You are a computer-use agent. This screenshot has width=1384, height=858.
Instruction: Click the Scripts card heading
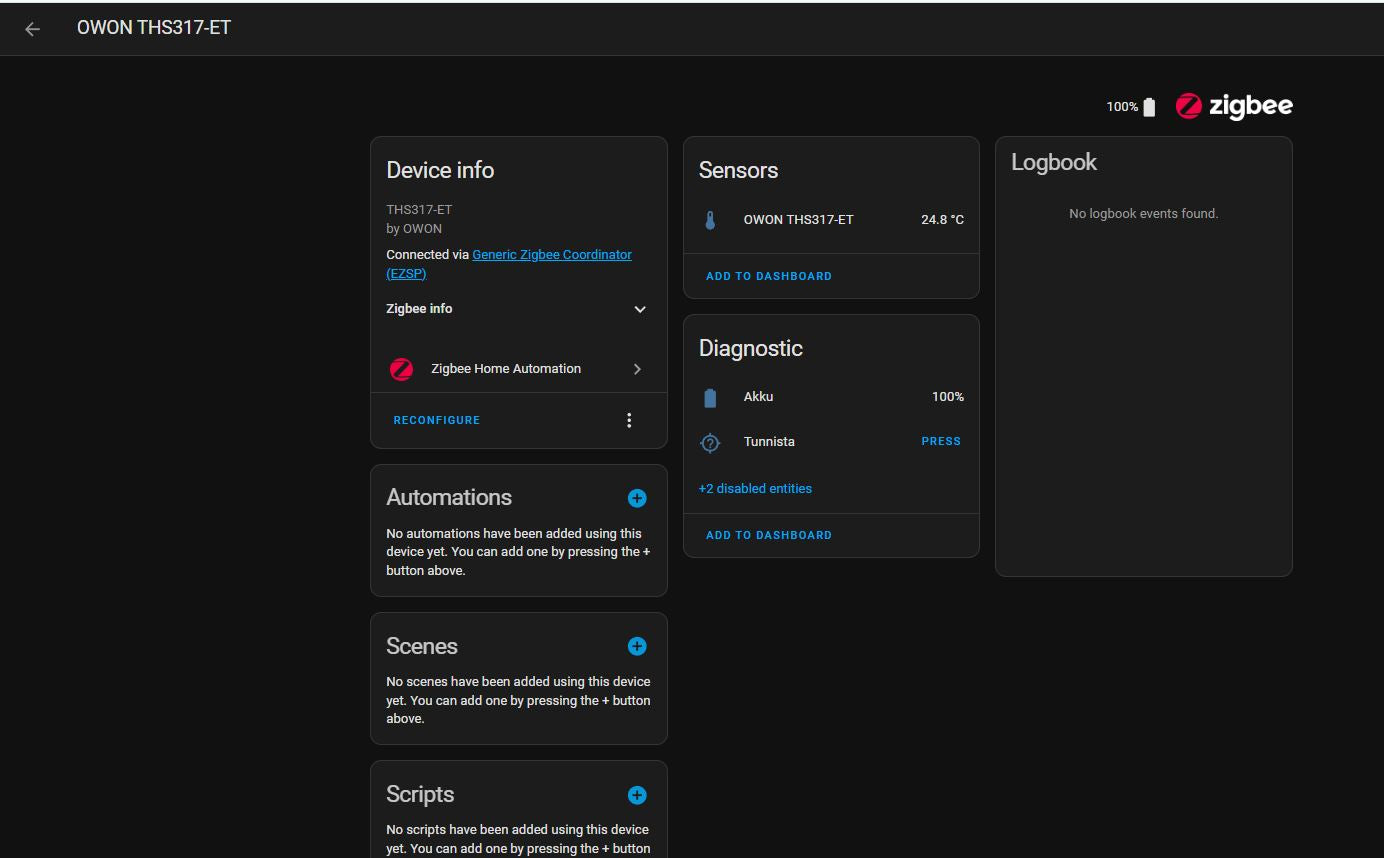coord(420,794)
